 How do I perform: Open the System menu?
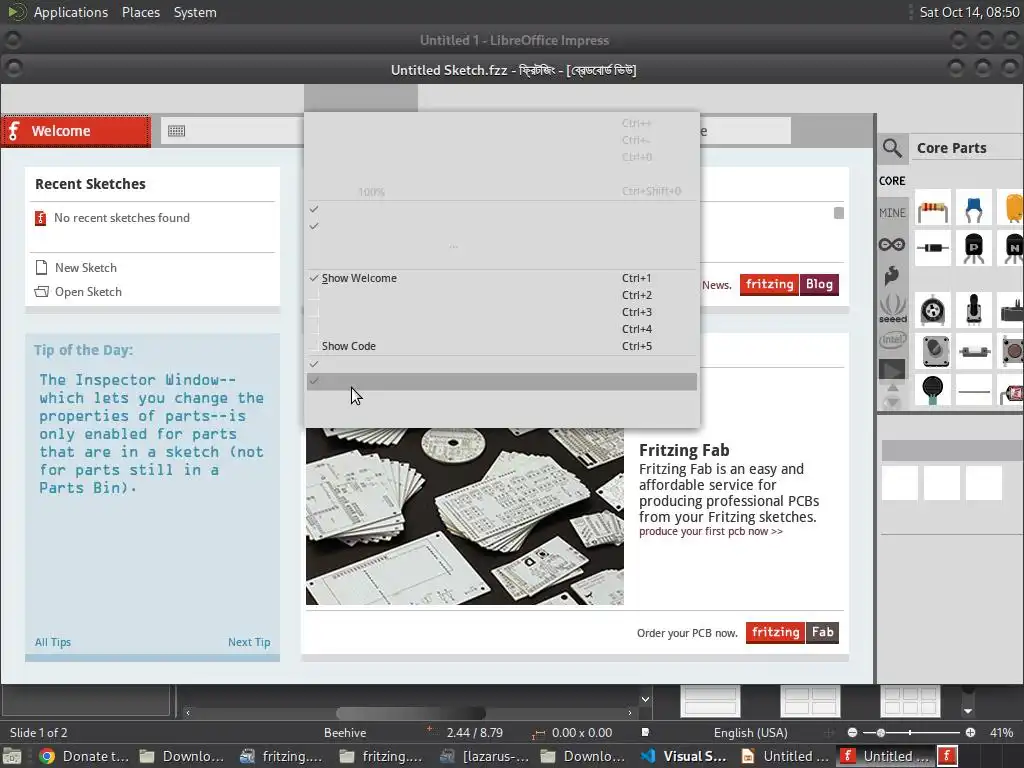(195, 12)
